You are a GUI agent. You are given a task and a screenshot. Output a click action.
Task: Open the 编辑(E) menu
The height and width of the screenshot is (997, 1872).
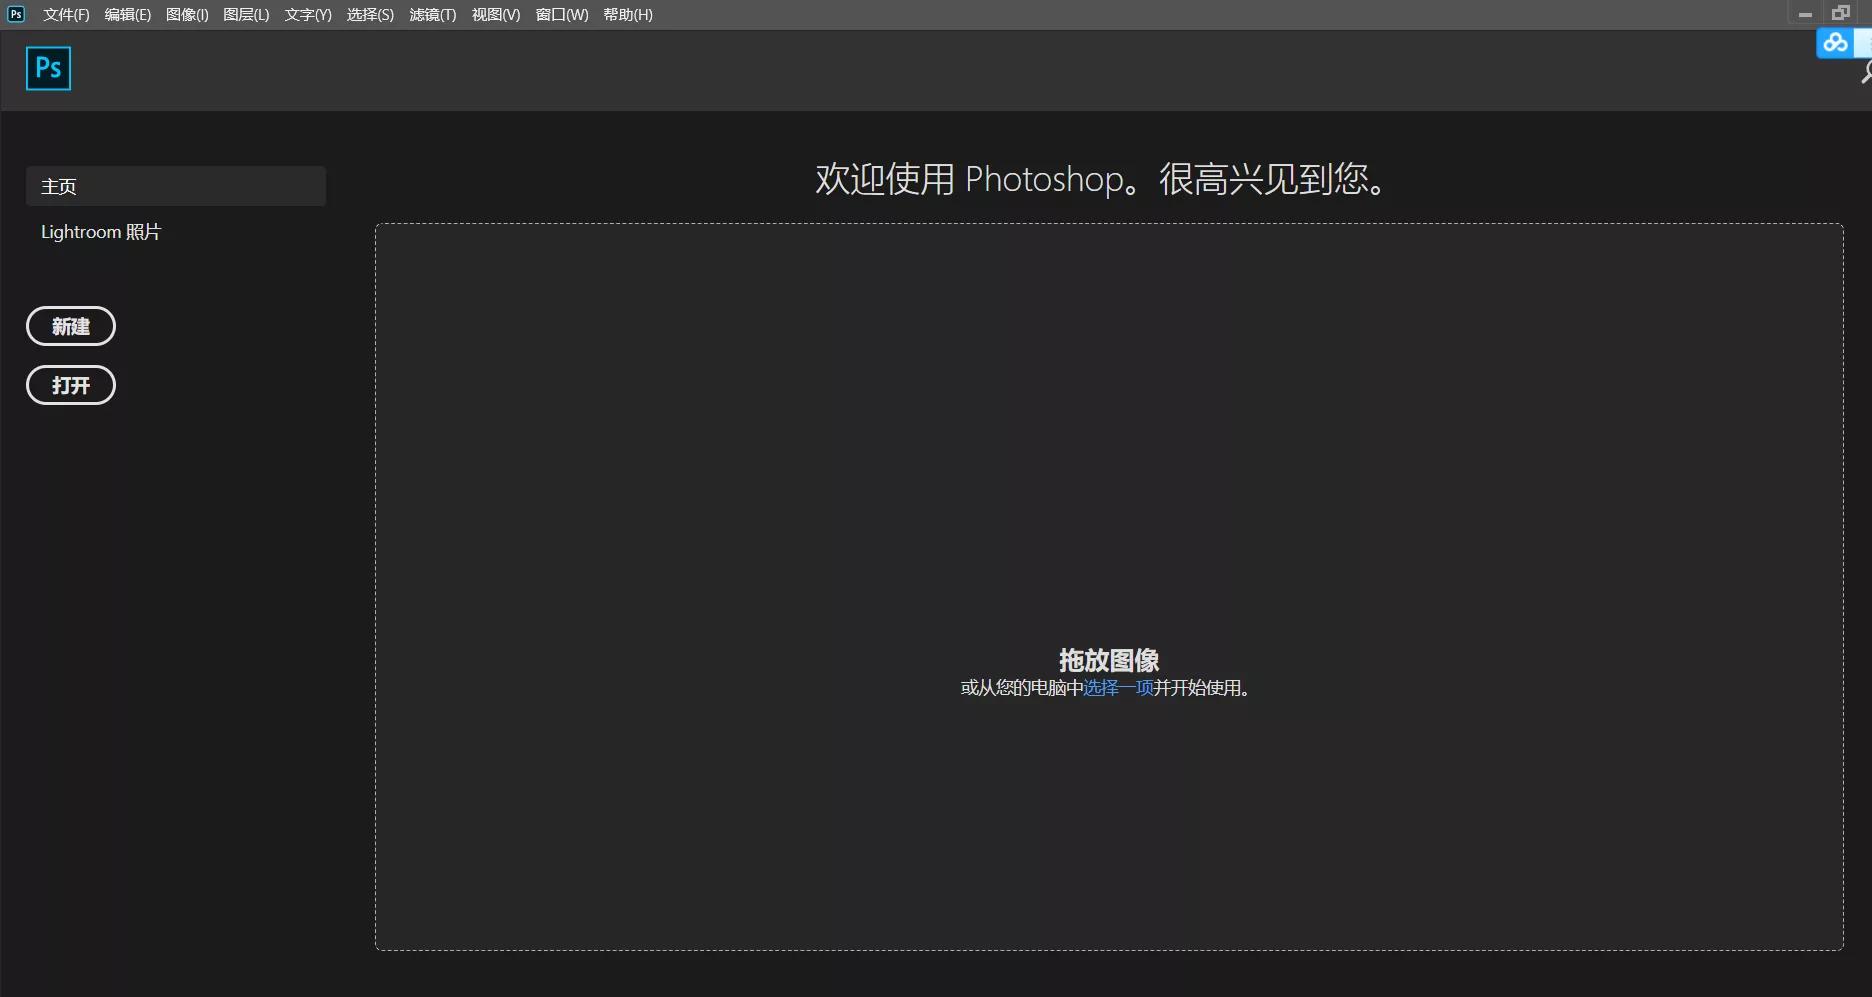point(128,15)
